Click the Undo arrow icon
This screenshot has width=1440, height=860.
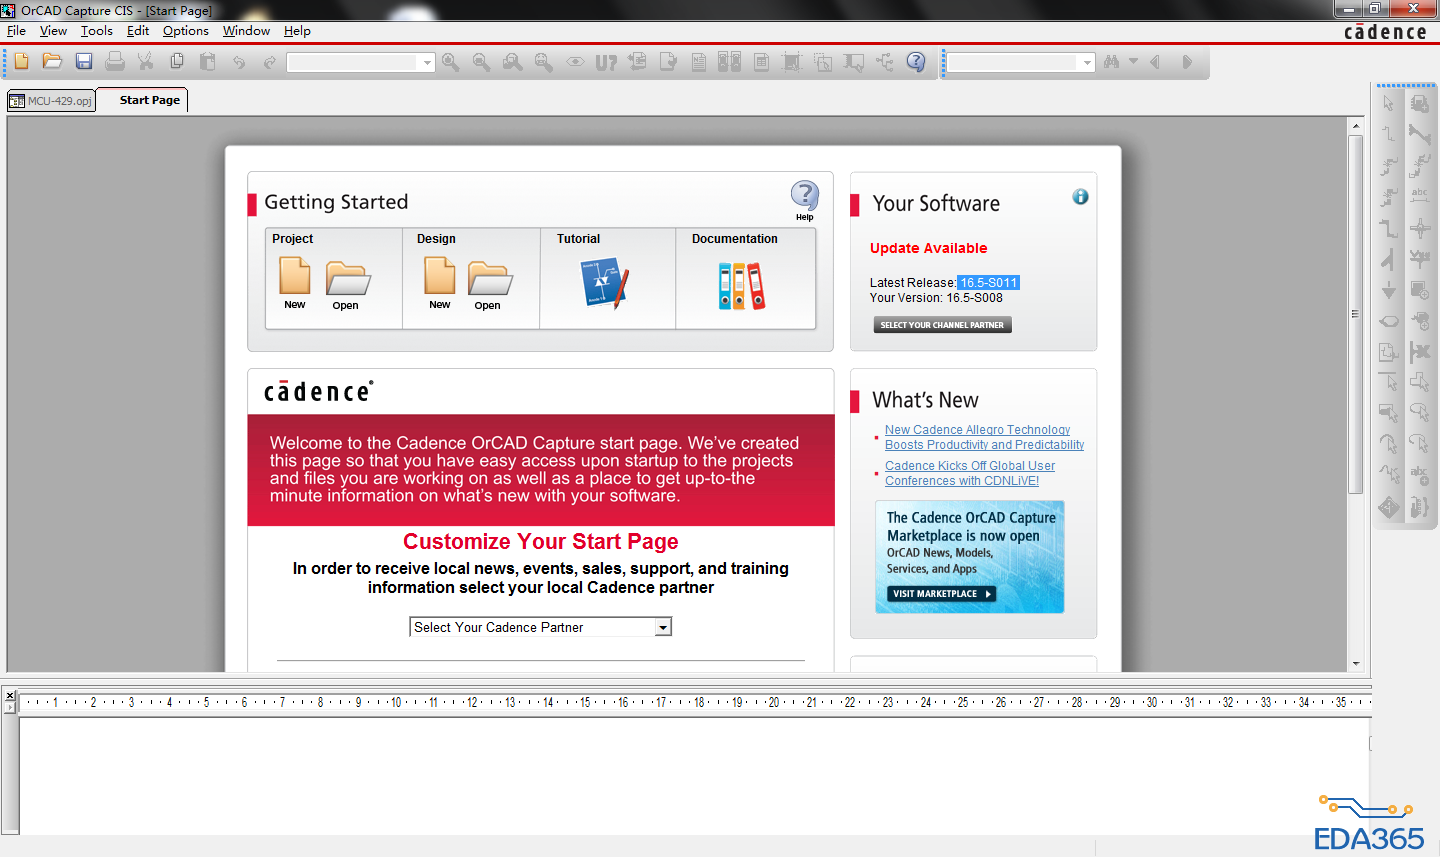(239, 62)
